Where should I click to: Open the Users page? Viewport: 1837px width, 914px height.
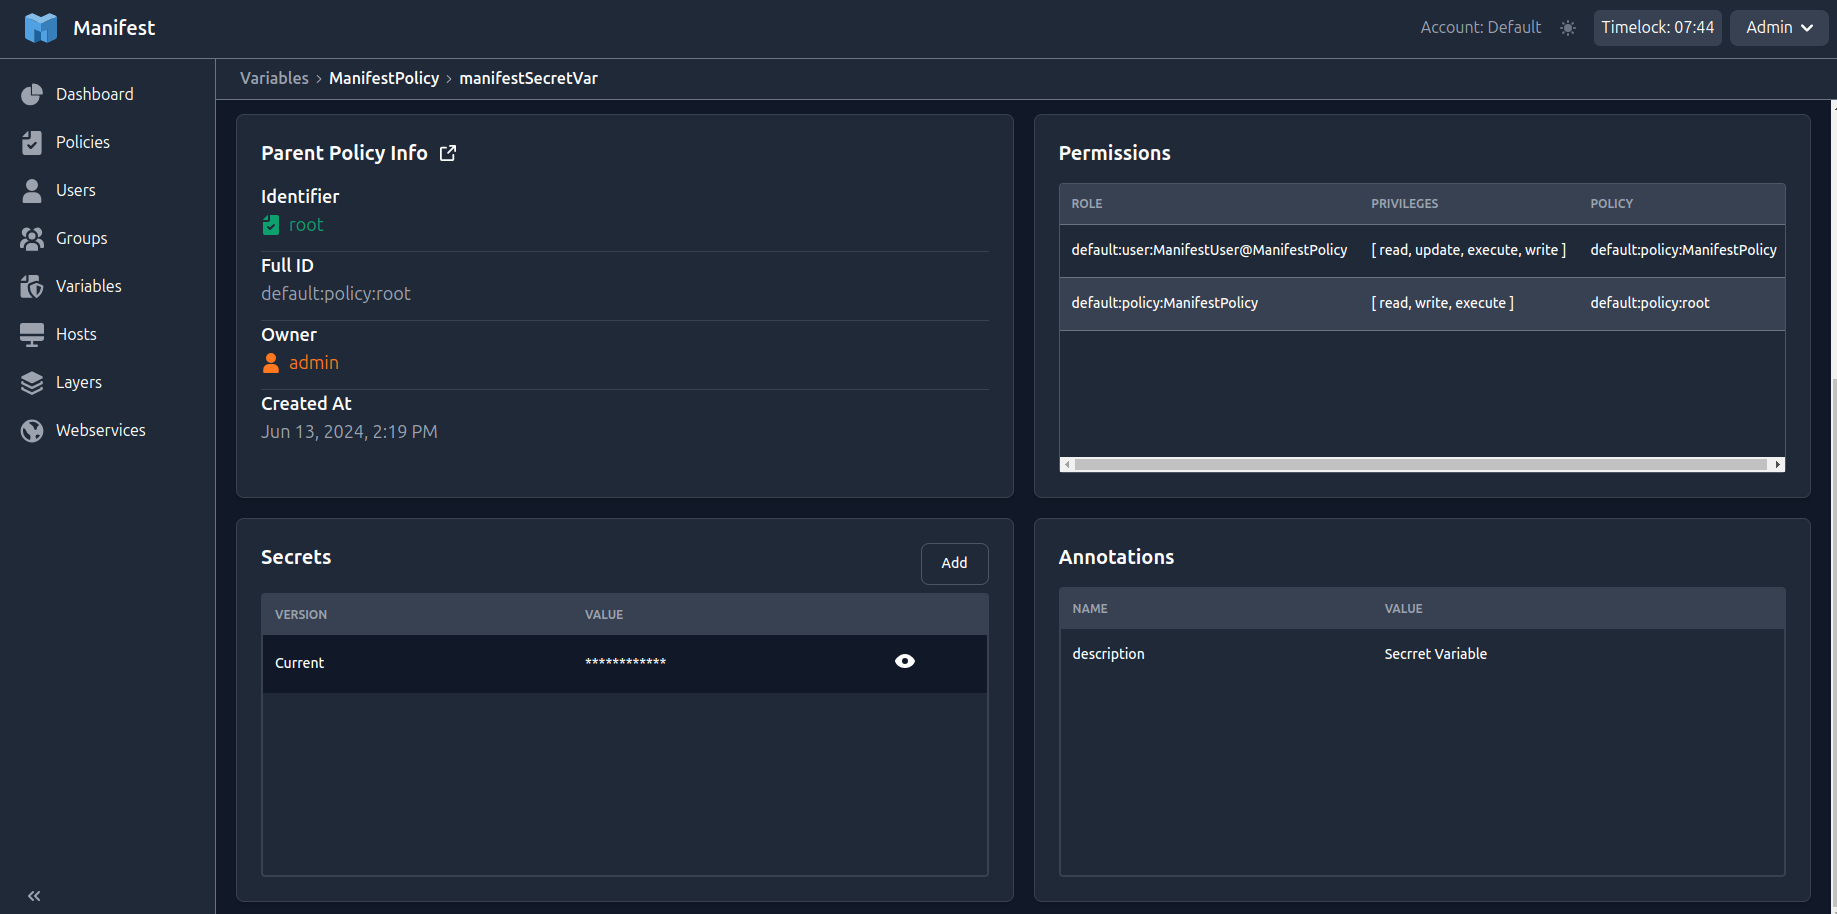coord(76,190)
